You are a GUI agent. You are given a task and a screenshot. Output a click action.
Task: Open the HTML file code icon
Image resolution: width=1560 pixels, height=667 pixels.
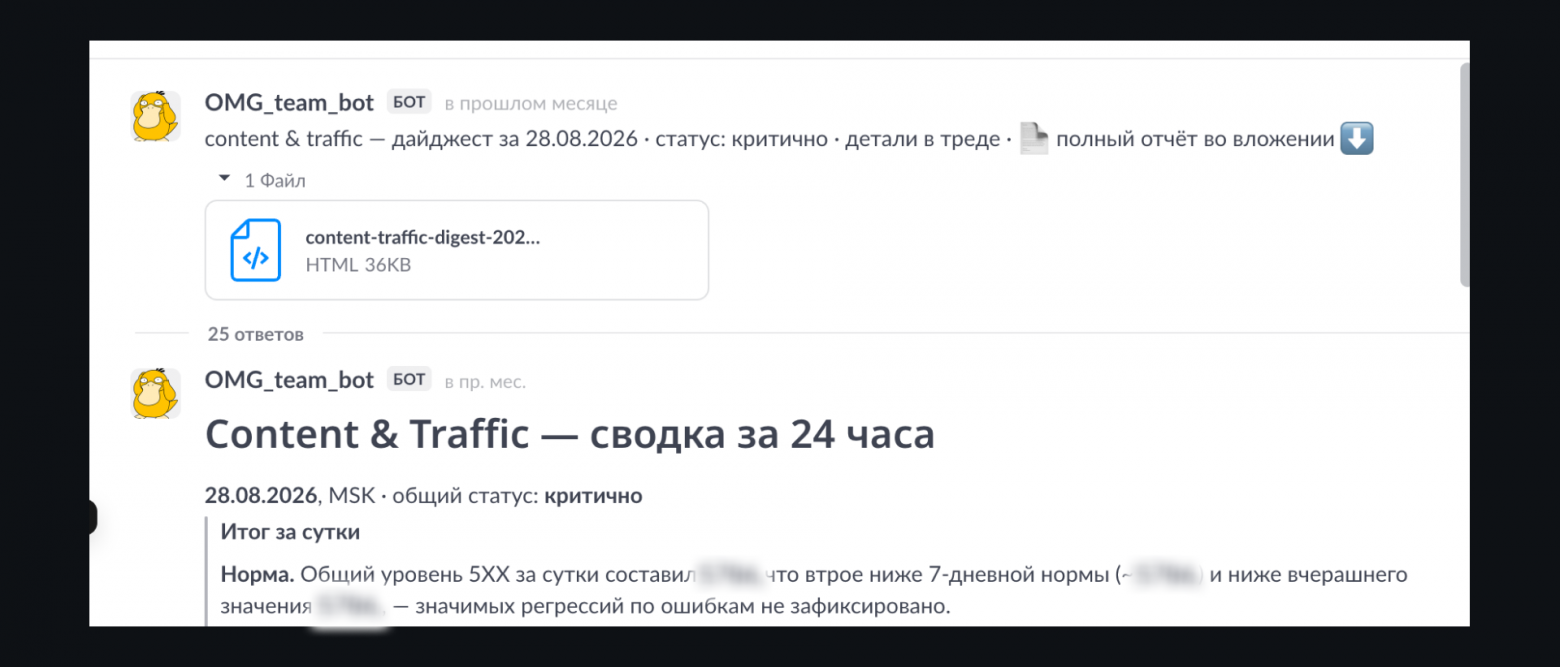[256, 250]
